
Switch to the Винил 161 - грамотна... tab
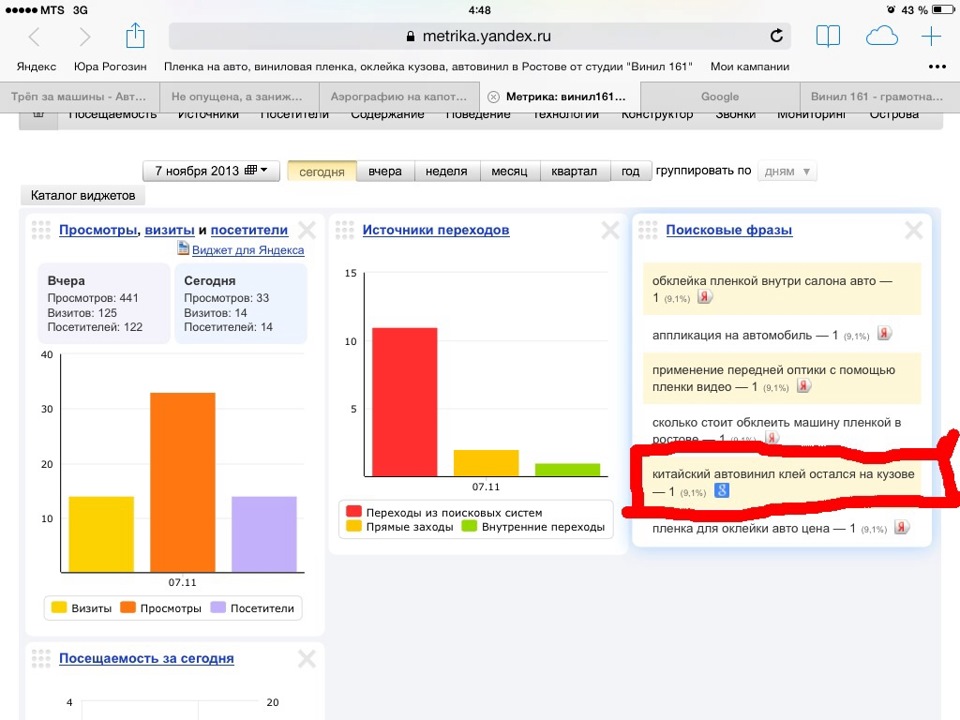coord(880,97)
